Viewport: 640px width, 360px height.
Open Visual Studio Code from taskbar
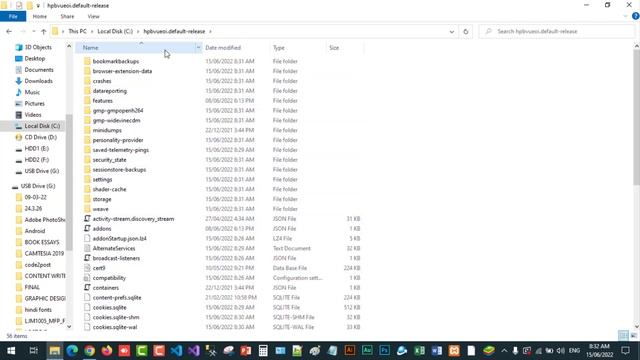tap(176, 351)
